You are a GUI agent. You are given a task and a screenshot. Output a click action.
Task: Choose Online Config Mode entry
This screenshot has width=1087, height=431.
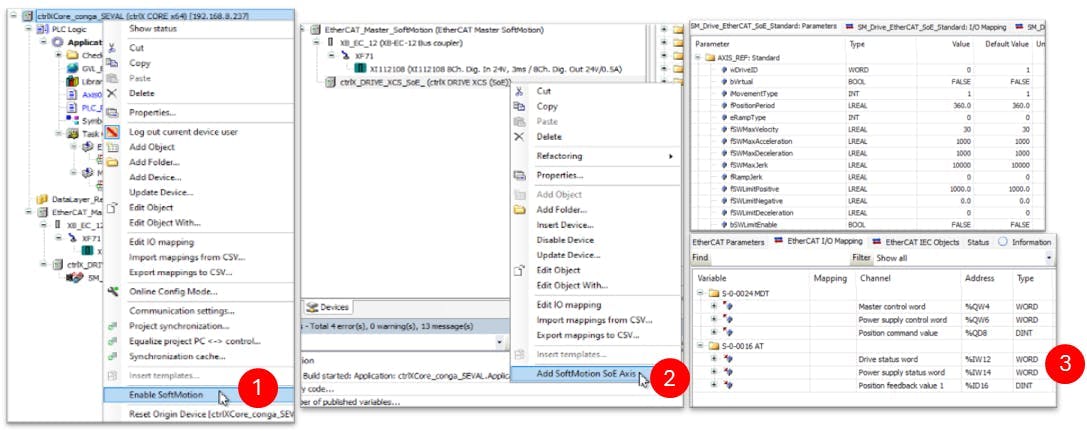pyautogui.click(x=173, y=291)
